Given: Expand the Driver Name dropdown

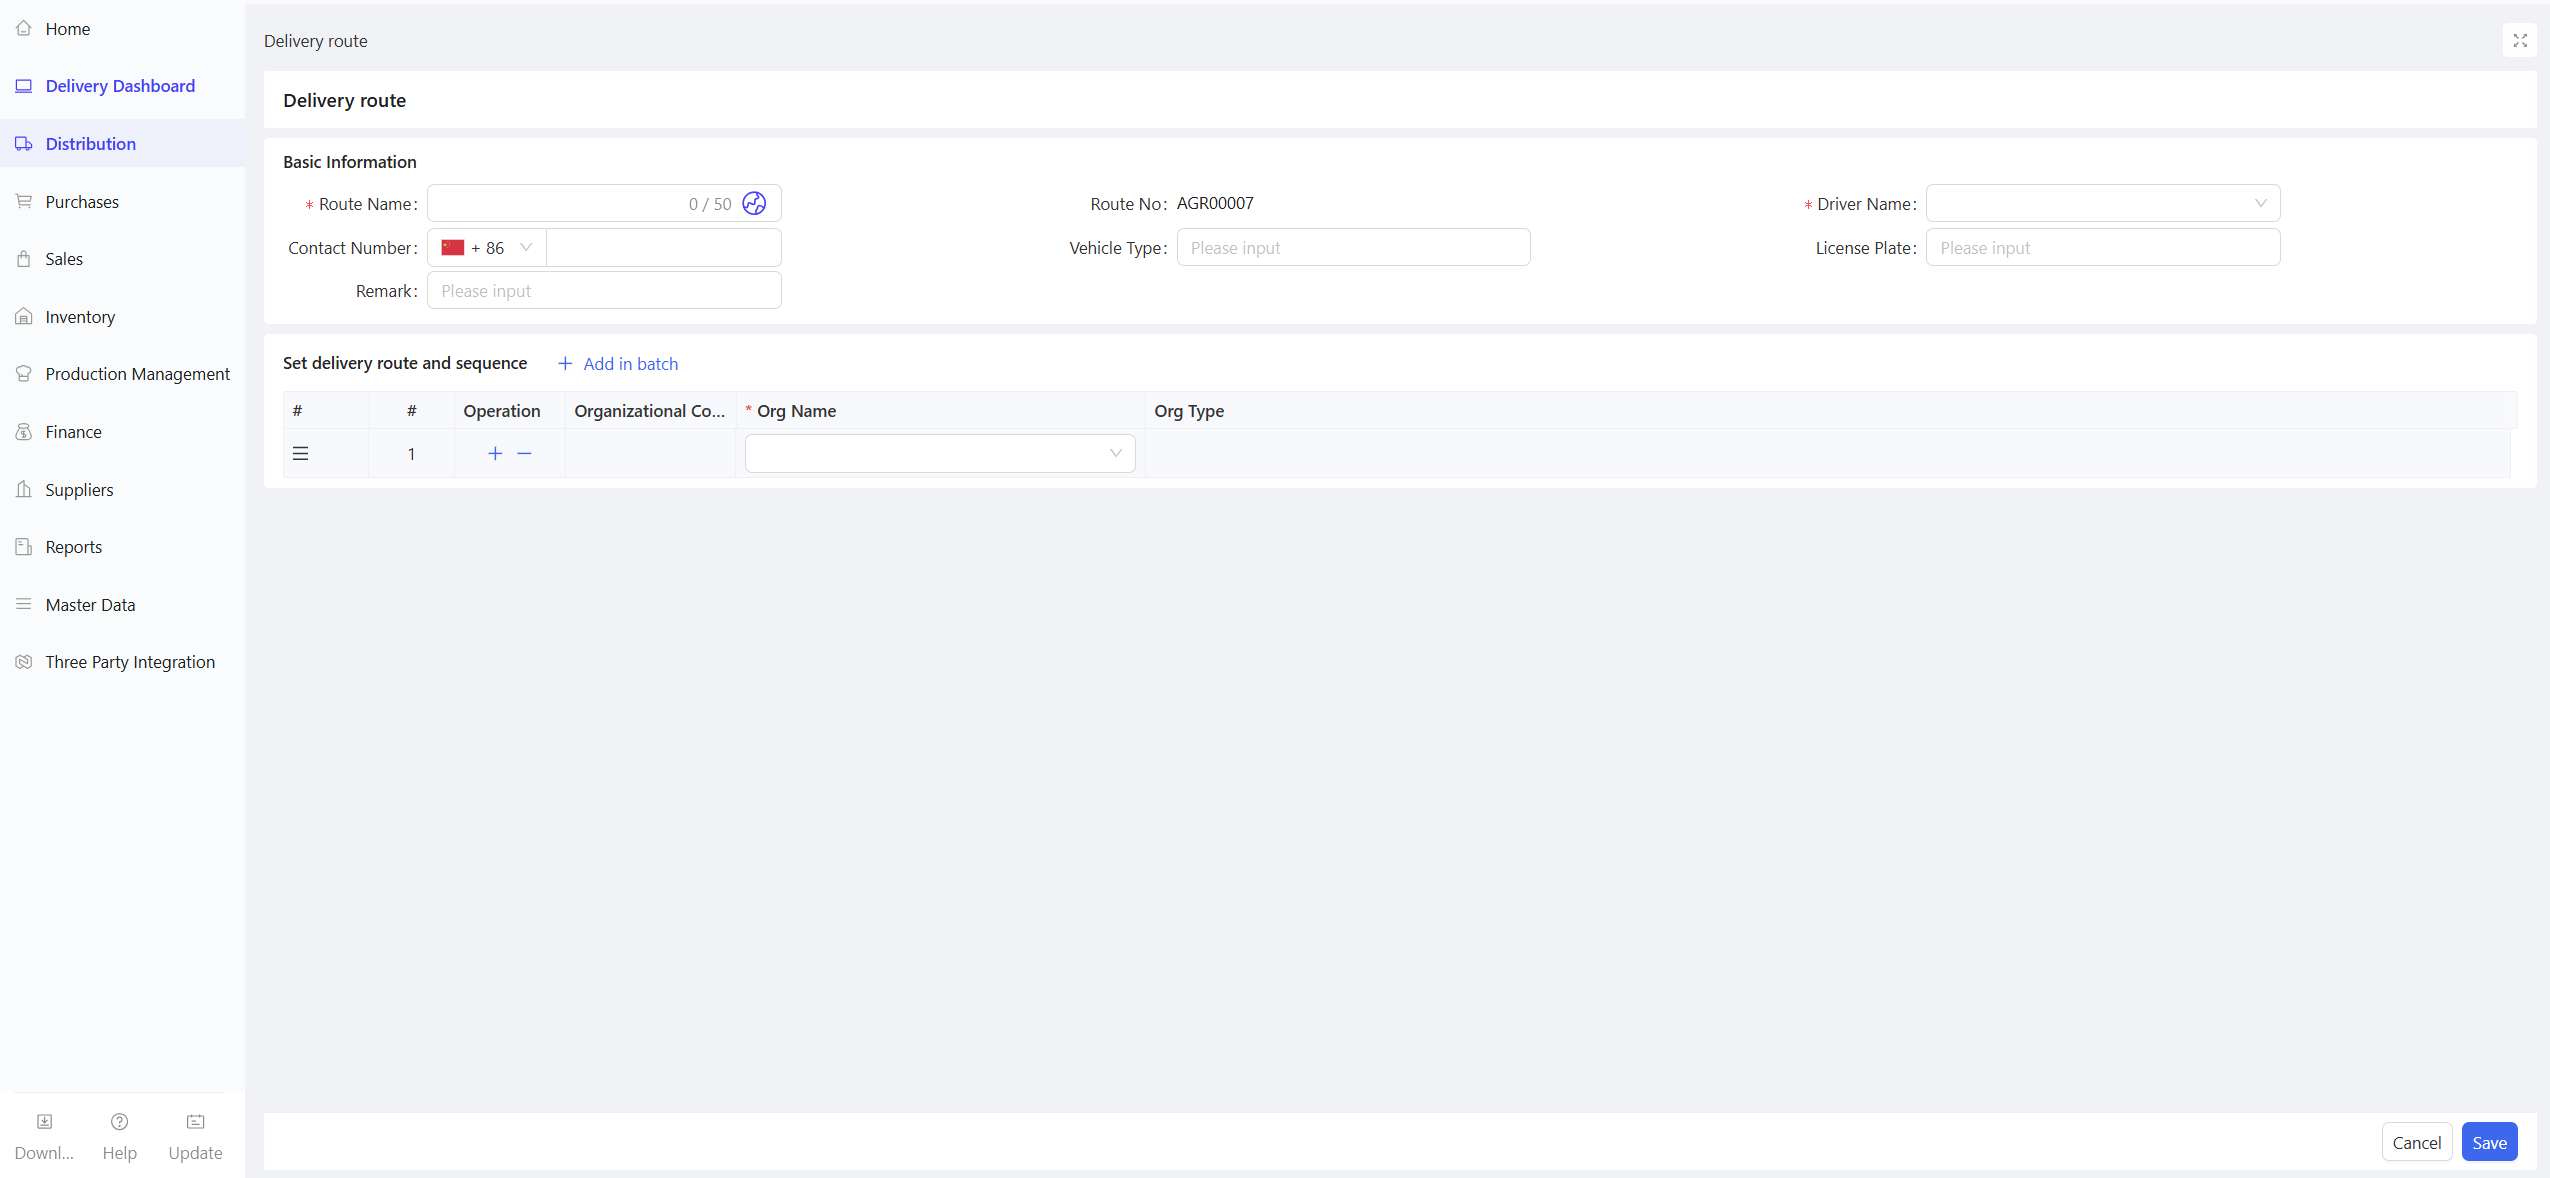Looking at the screenshot, I should pos(2102,203).
